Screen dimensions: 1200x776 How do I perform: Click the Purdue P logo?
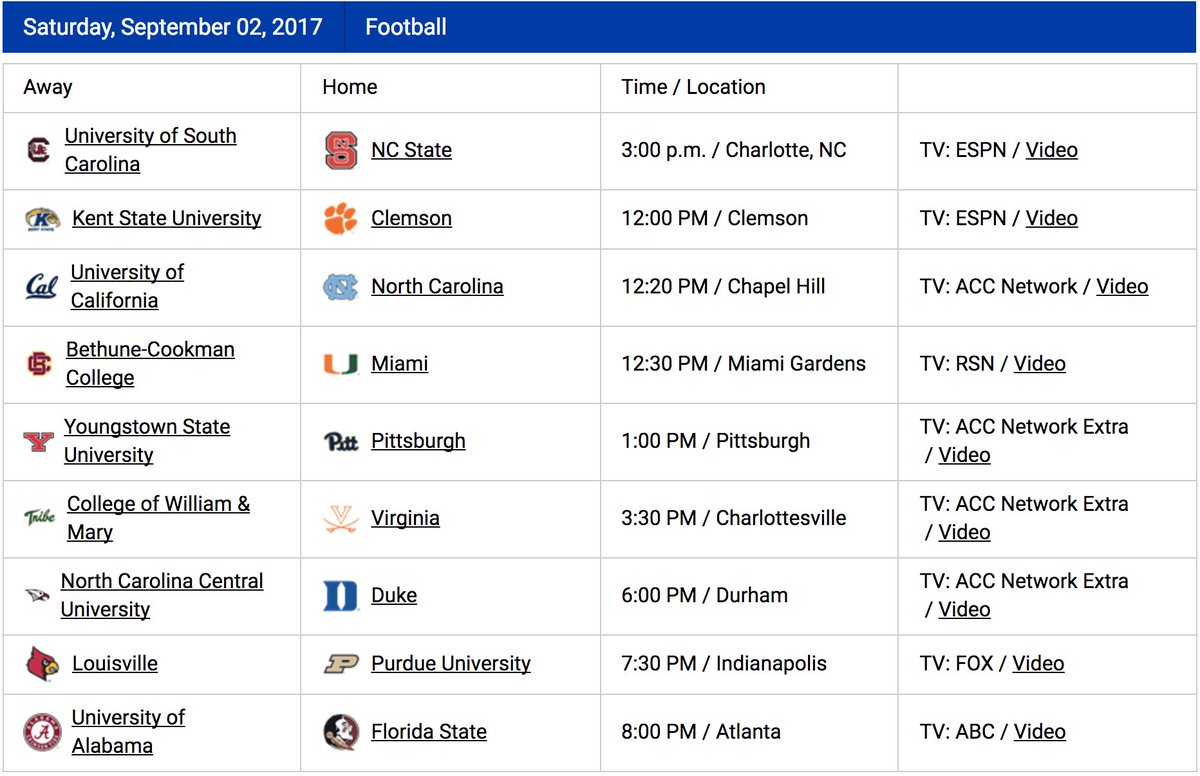tap(340, 664)
